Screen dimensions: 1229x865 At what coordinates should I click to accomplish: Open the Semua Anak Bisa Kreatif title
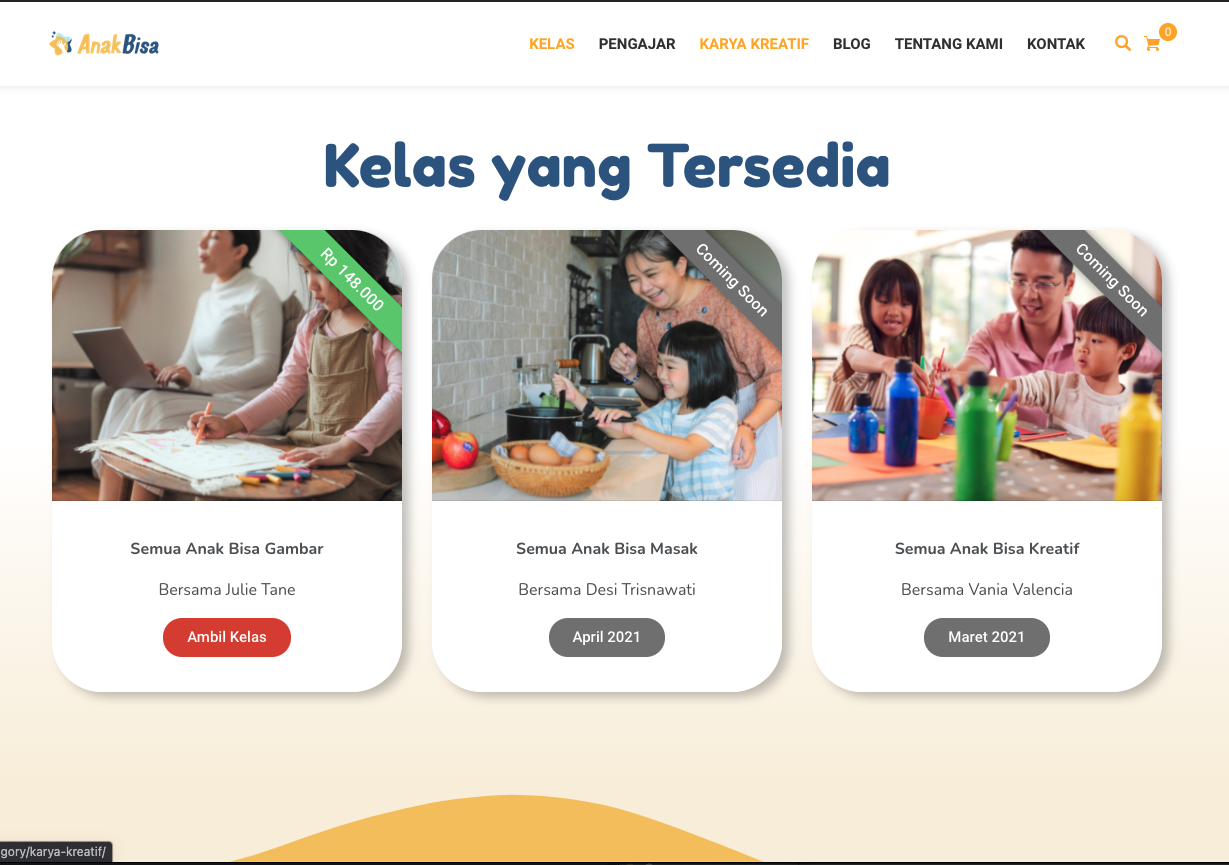point(987,548)
